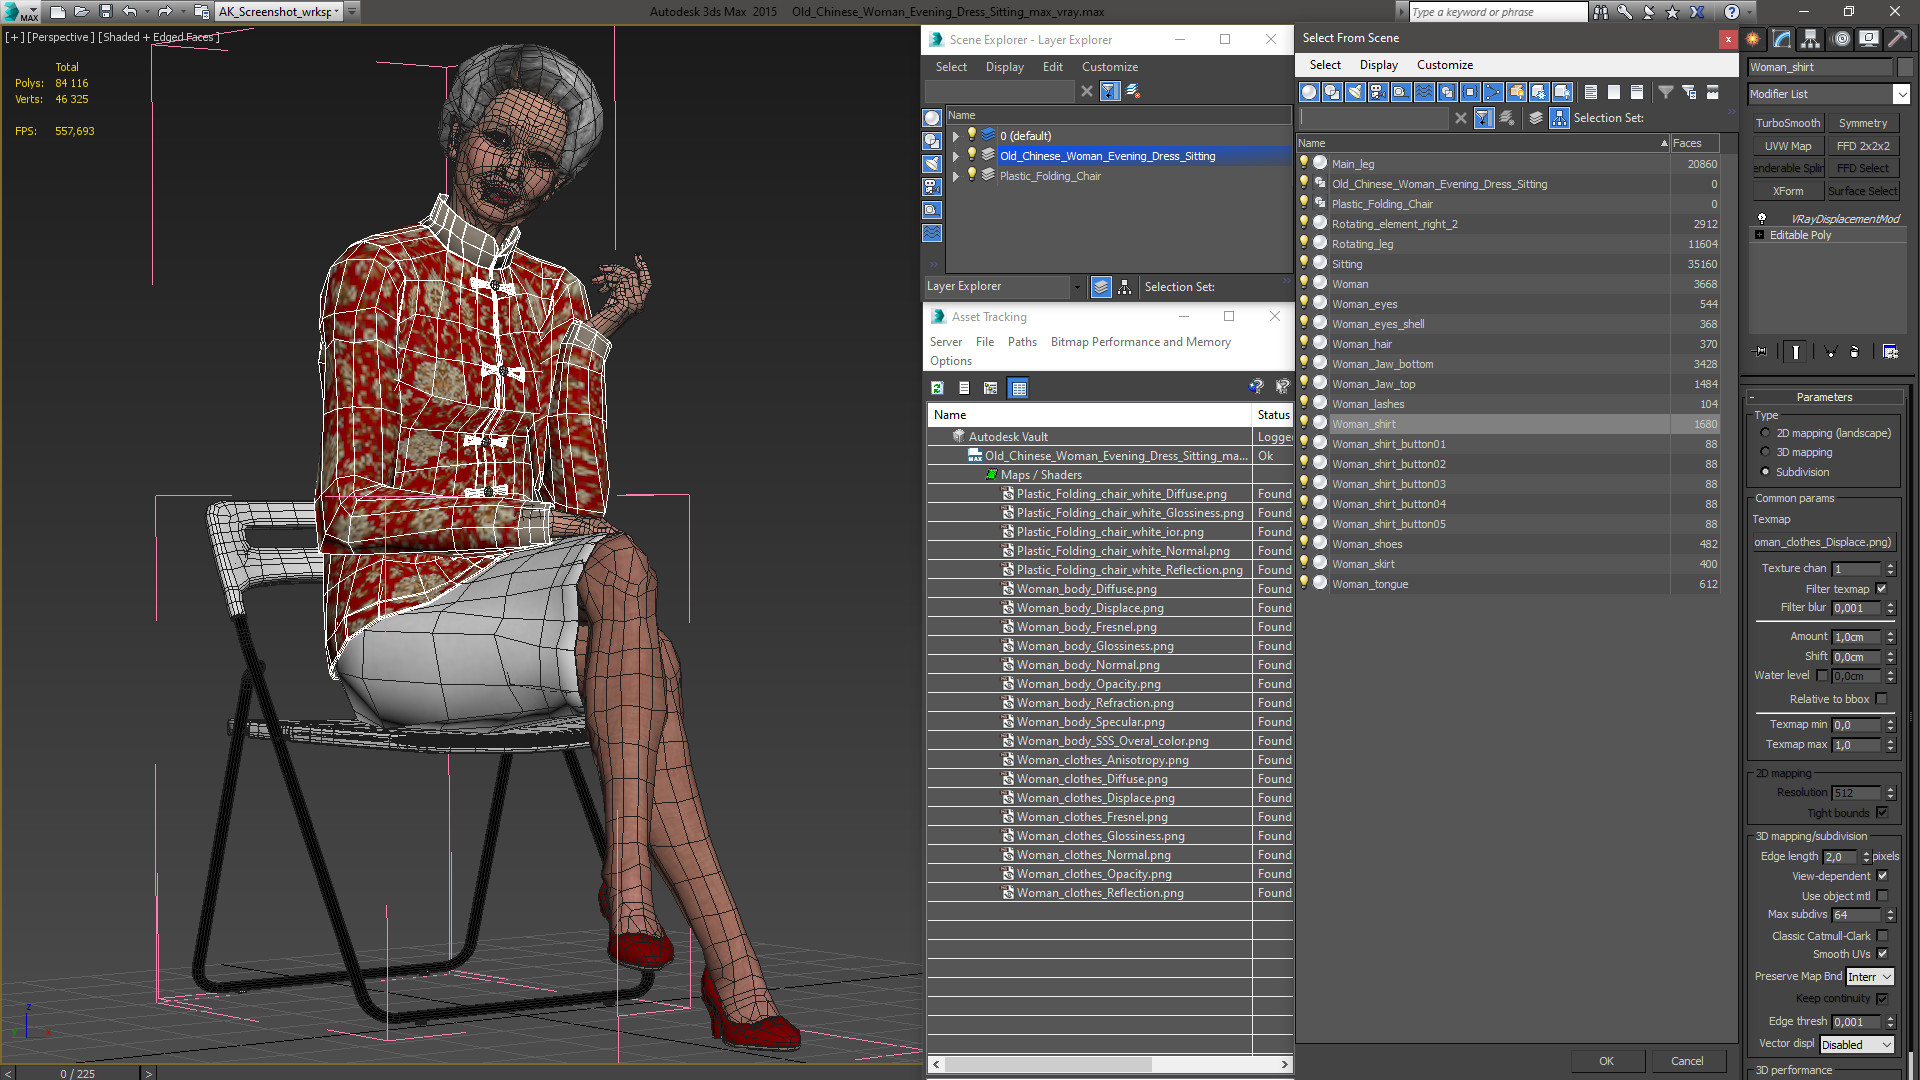Image resolution: width=1920 pixels, height=1080 pixels.
Task: Expand Plastic_Folding_Chair layer in Scene Explorer
Action: click(956, 176)
